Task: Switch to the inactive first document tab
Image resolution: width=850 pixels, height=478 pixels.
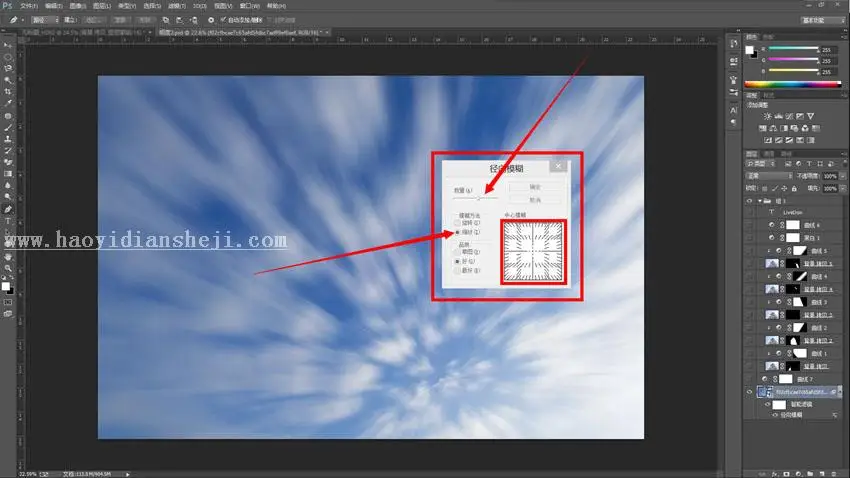Action: (x=84, y=33)
